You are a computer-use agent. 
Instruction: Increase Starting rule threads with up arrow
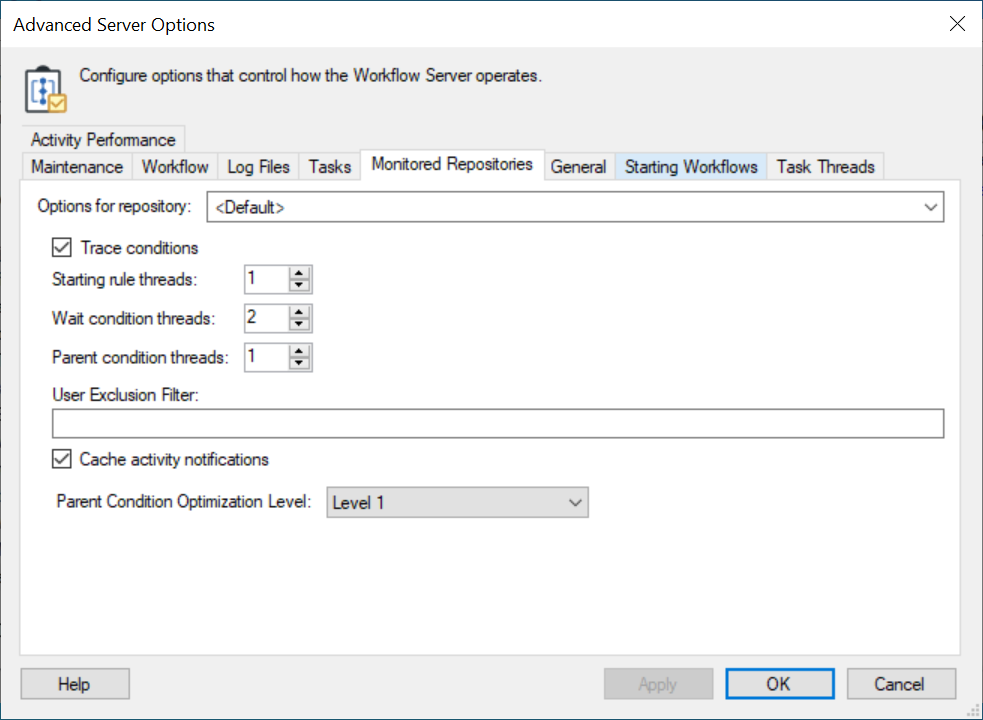tap(299, 273)
